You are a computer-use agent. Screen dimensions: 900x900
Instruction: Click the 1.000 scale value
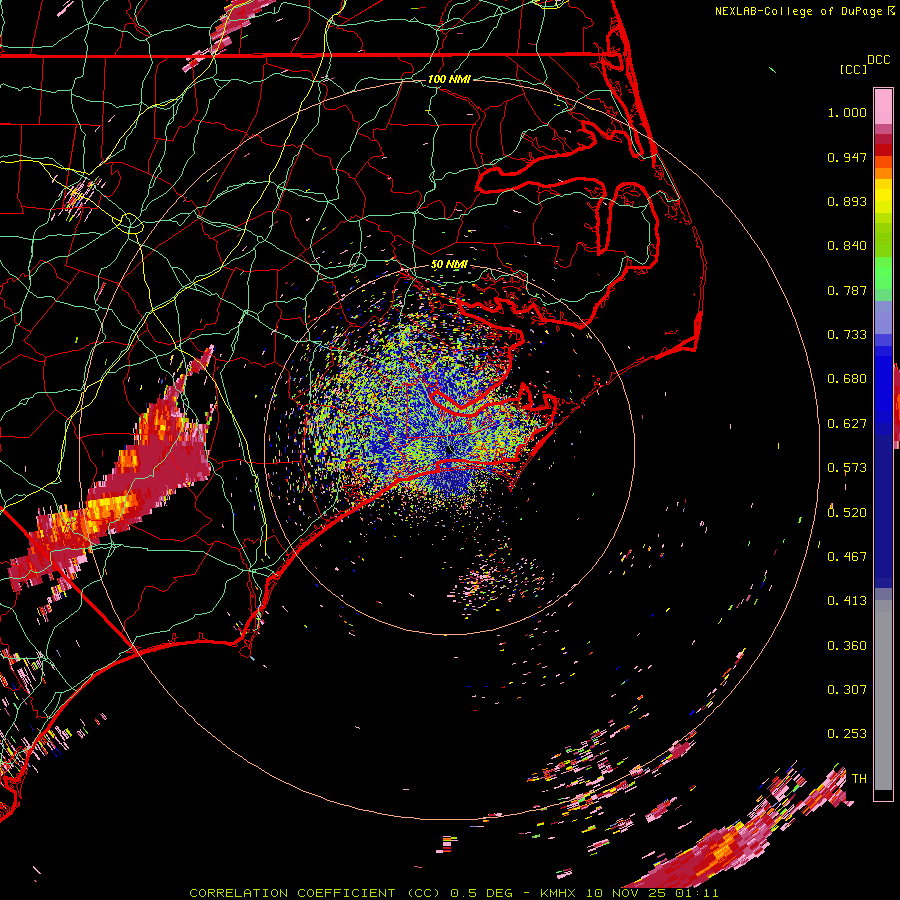[x=847, y=112]
